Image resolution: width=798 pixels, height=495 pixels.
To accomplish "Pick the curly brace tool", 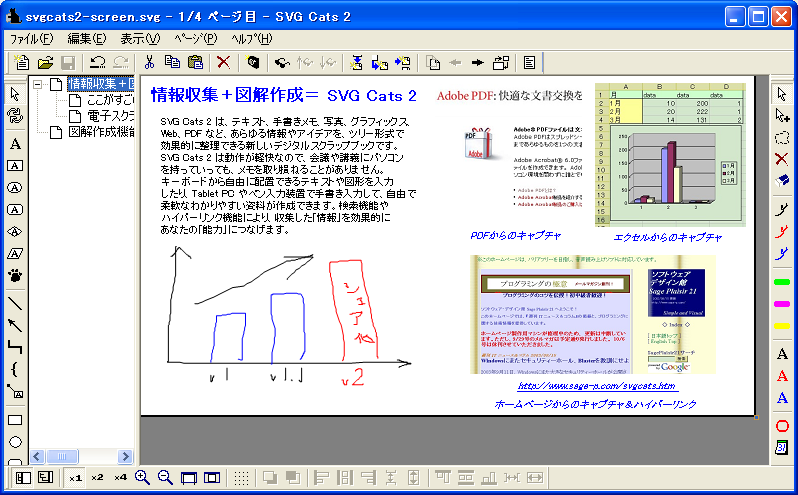I will pyautogui.click(x=16, y=369).
